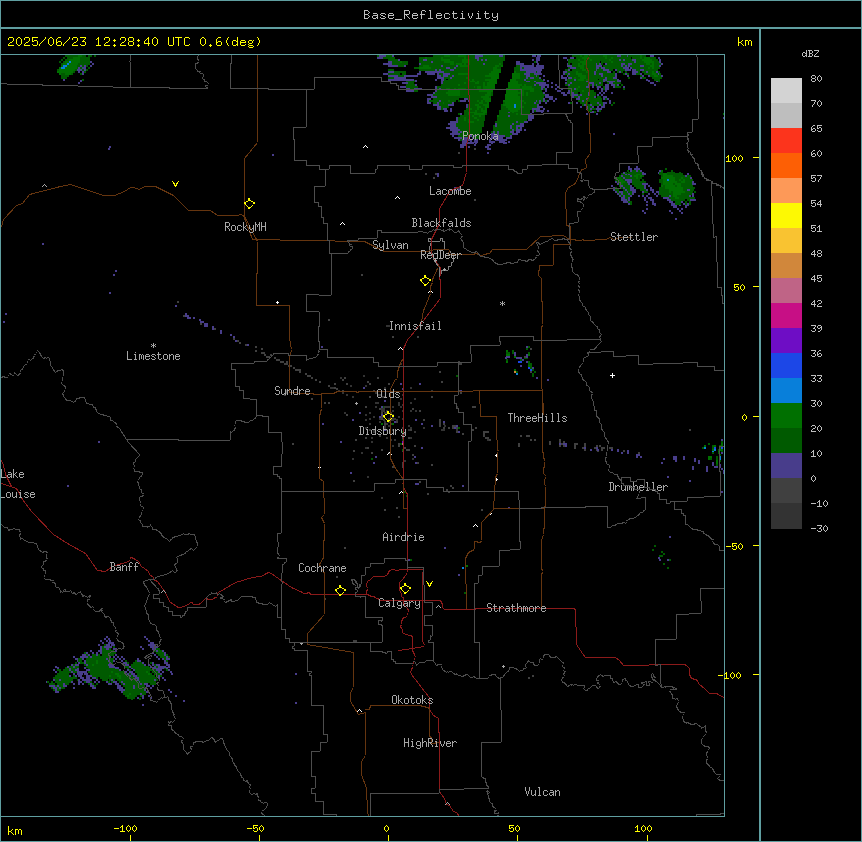Pick the green 20 dBZ legend color
Viewport: 862px width, 842px height.
coord(786,415)
